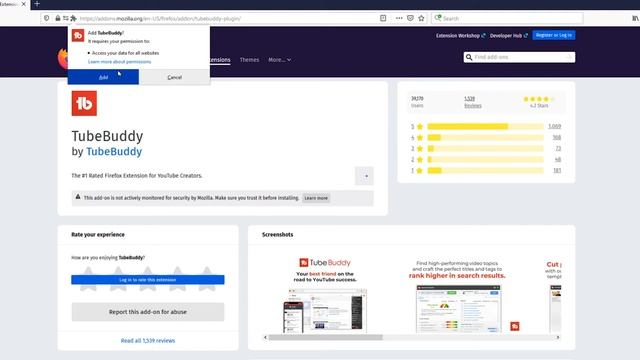
Task: Open second screenshot about search results
Action: tap(457, 295)
